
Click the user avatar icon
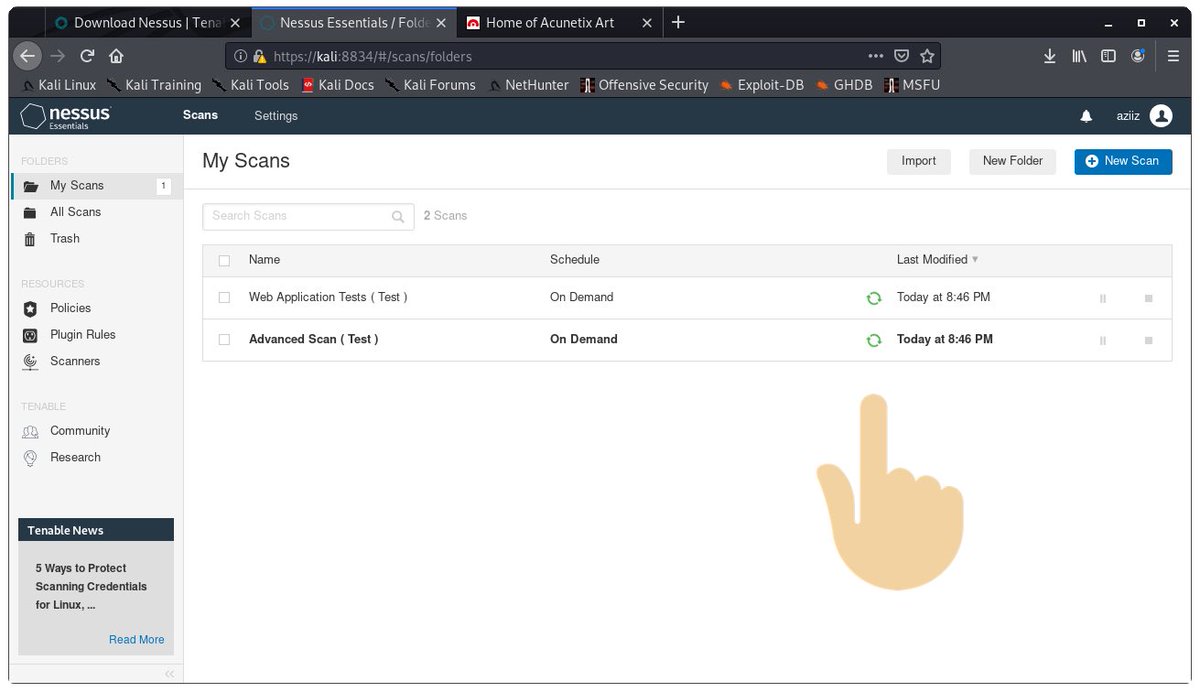(1161, 116)
